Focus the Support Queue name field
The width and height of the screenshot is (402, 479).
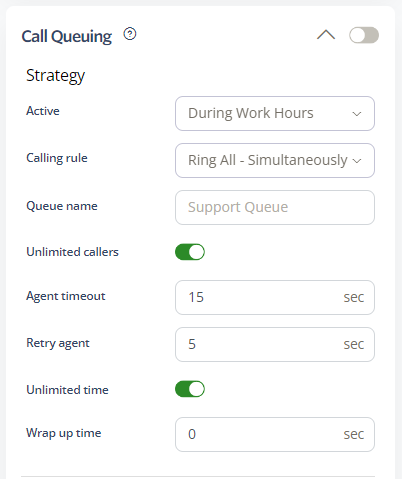tap(275, 207)
